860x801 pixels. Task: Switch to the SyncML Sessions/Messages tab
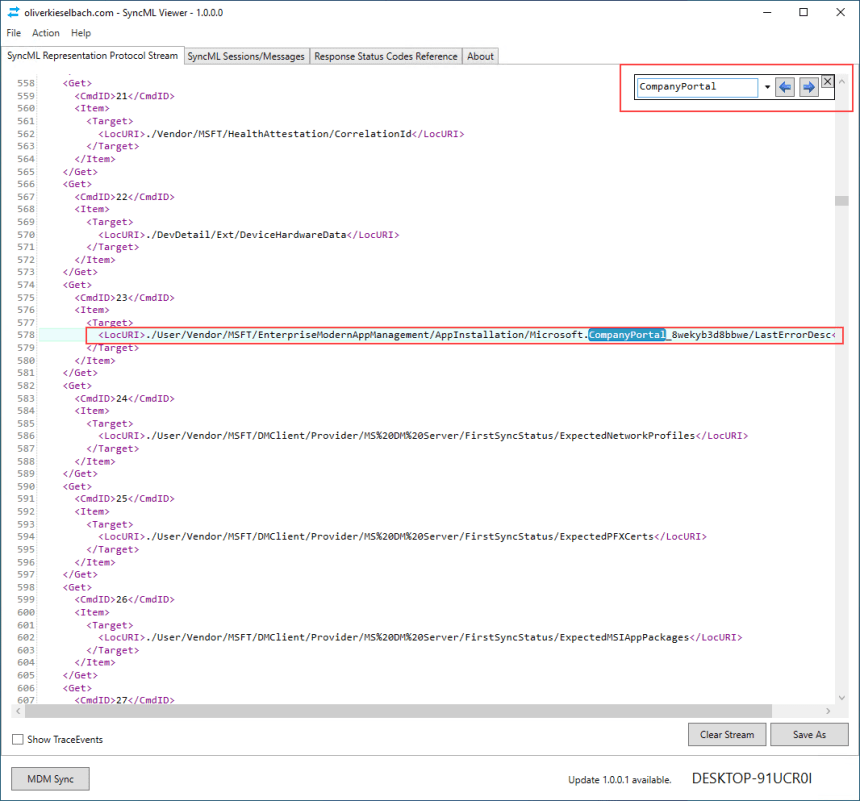click(246, 56)
